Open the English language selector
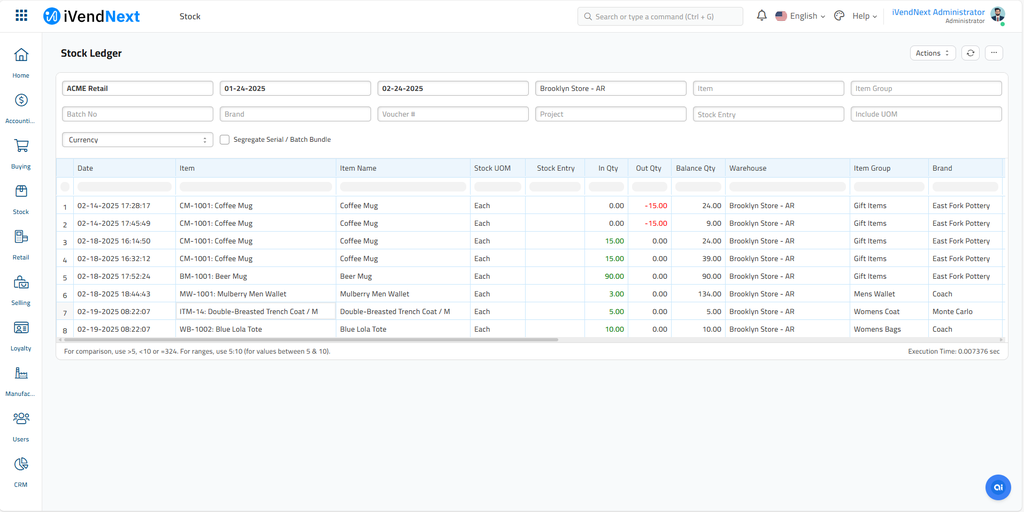 (801, 16)
